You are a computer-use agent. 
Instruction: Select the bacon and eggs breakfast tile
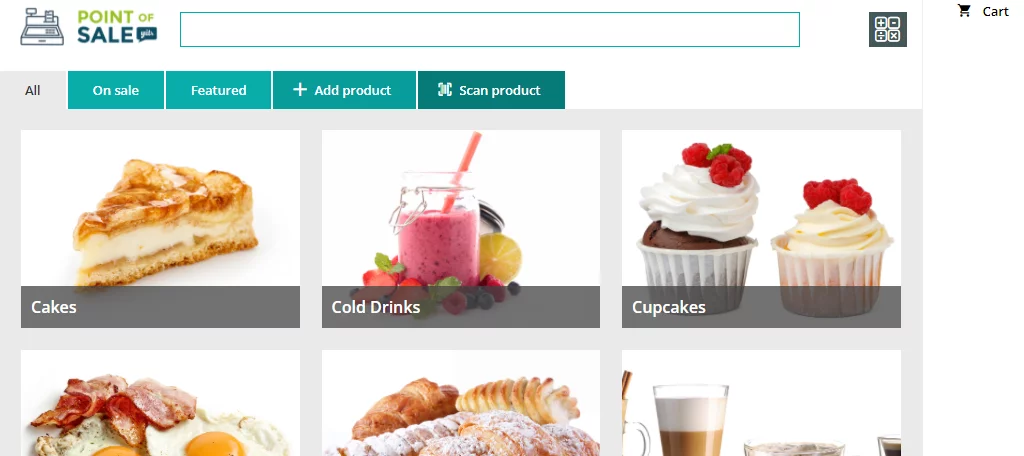(160, 403)
